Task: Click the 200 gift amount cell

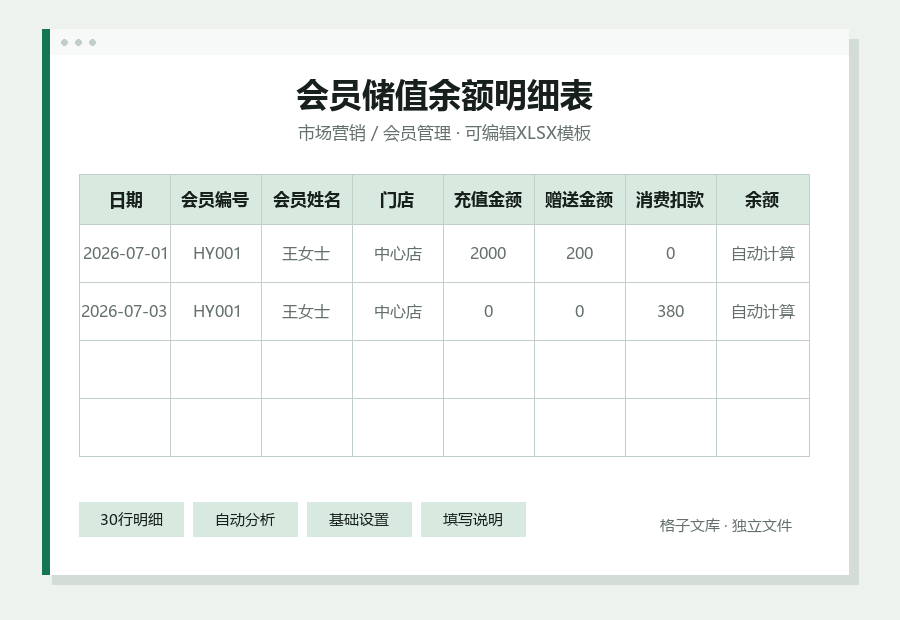Action: coord(580,253)
